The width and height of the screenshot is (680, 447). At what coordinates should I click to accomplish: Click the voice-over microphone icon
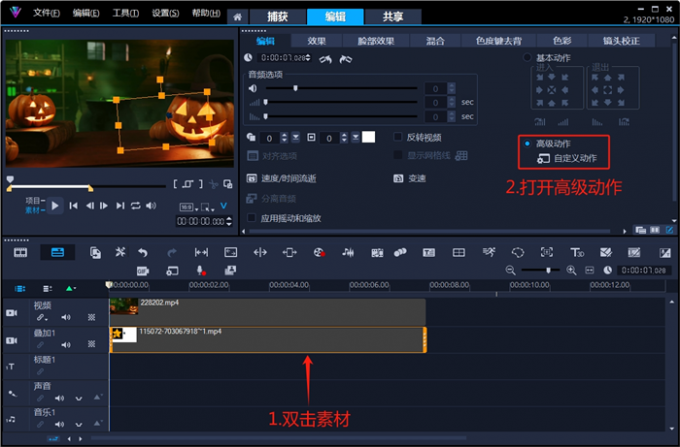click(x=201, y=271)
